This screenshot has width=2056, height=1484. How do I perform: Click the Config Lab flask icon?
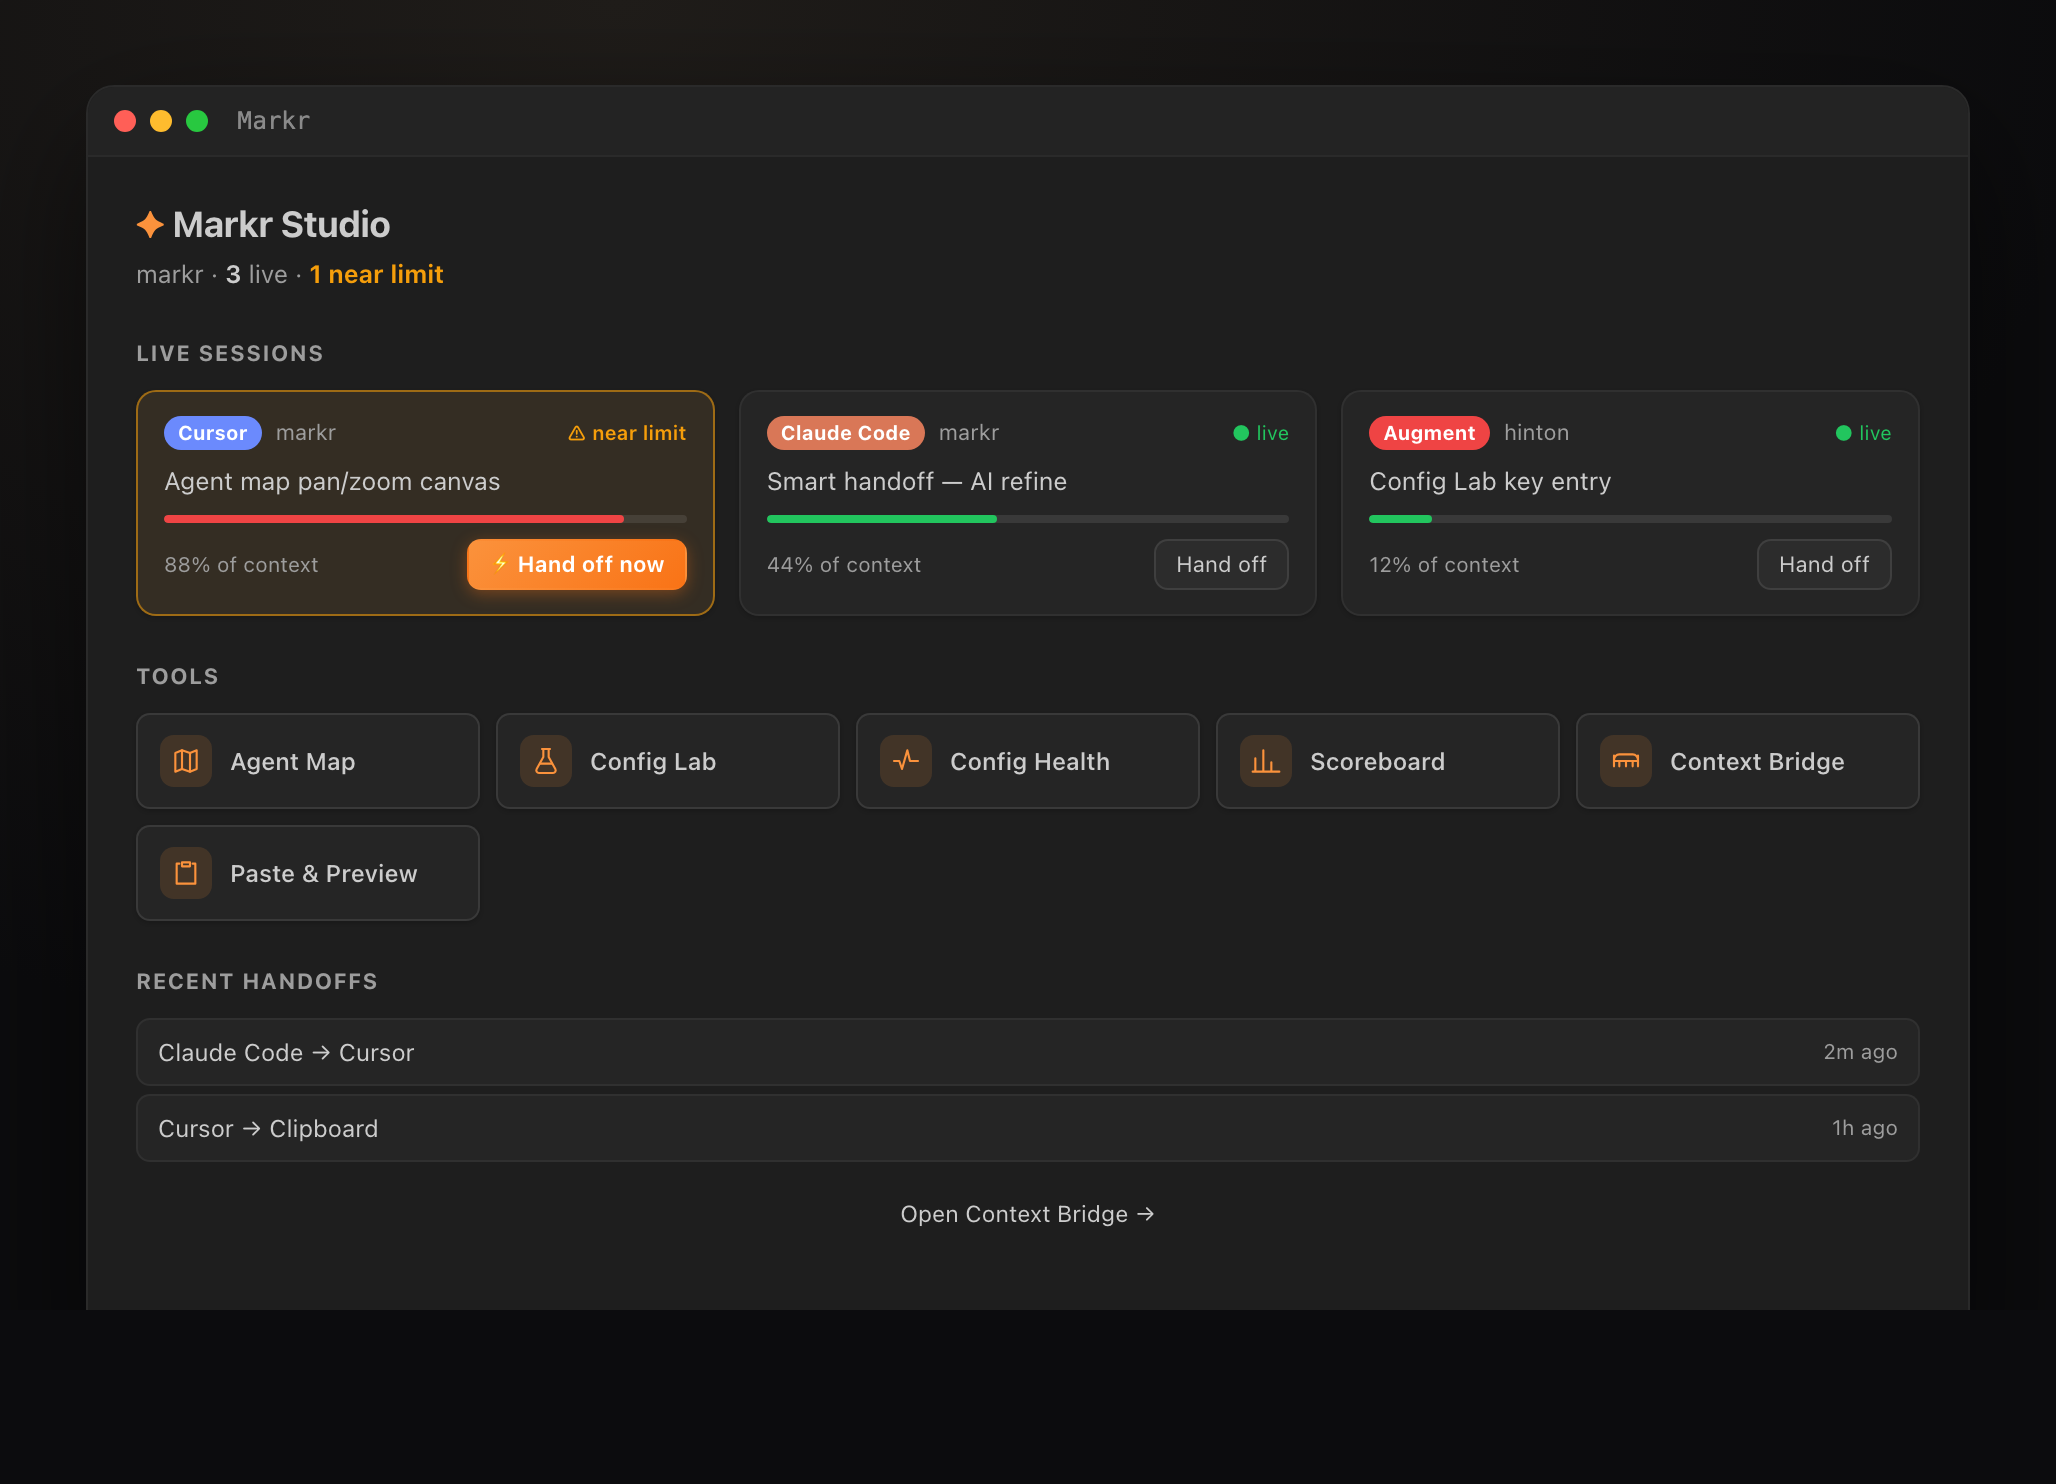(x=546, y=761)
